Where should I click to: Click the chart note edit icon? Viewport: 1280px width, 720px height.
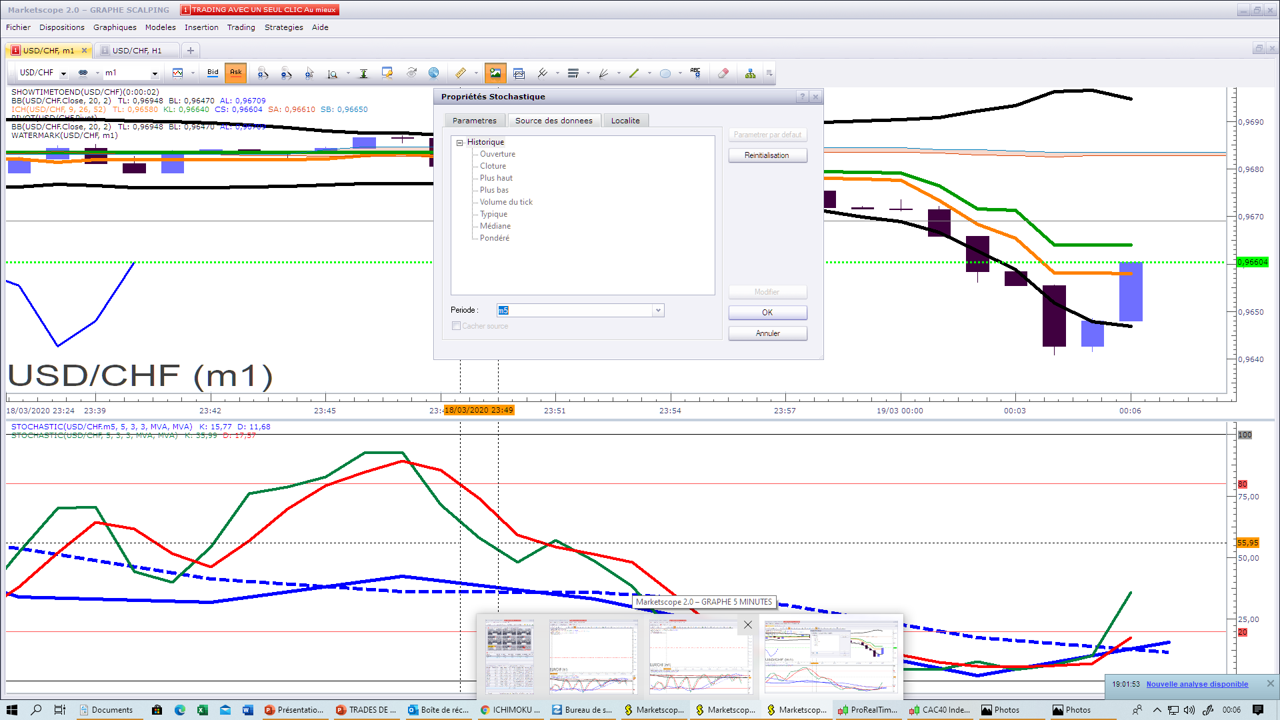pos(387,73)
